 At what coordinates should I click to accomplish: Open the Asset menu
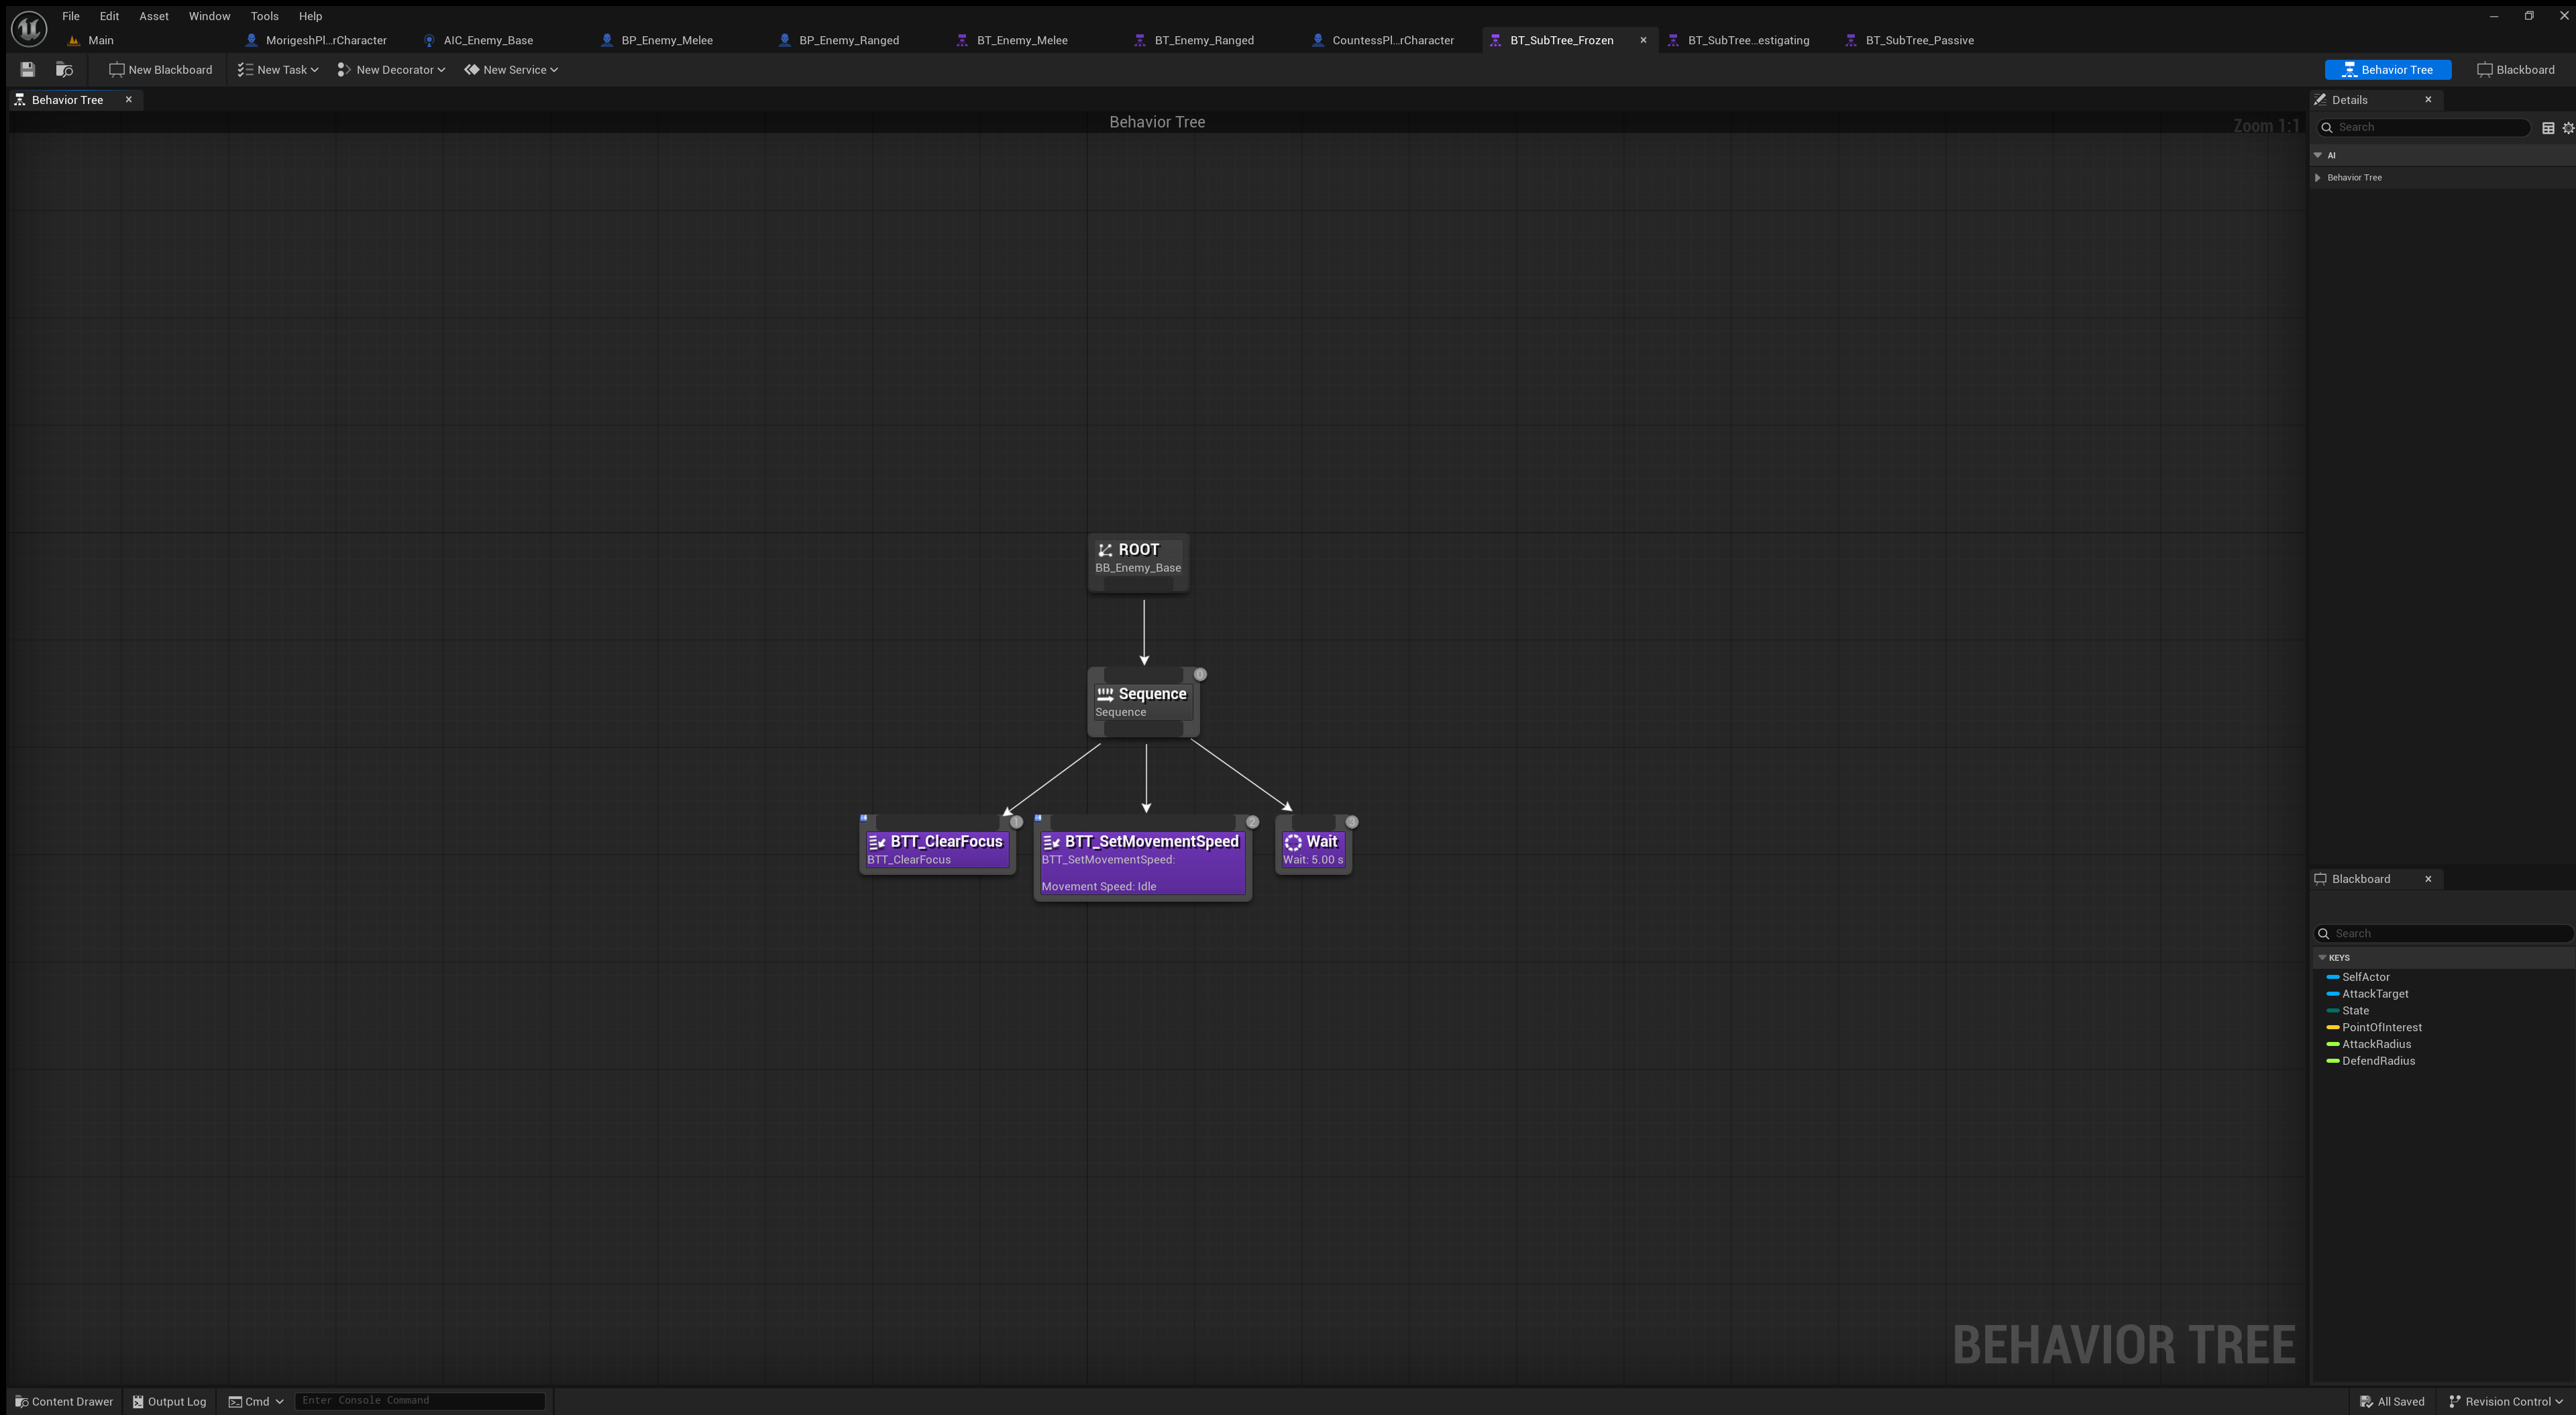pos(153,16)
